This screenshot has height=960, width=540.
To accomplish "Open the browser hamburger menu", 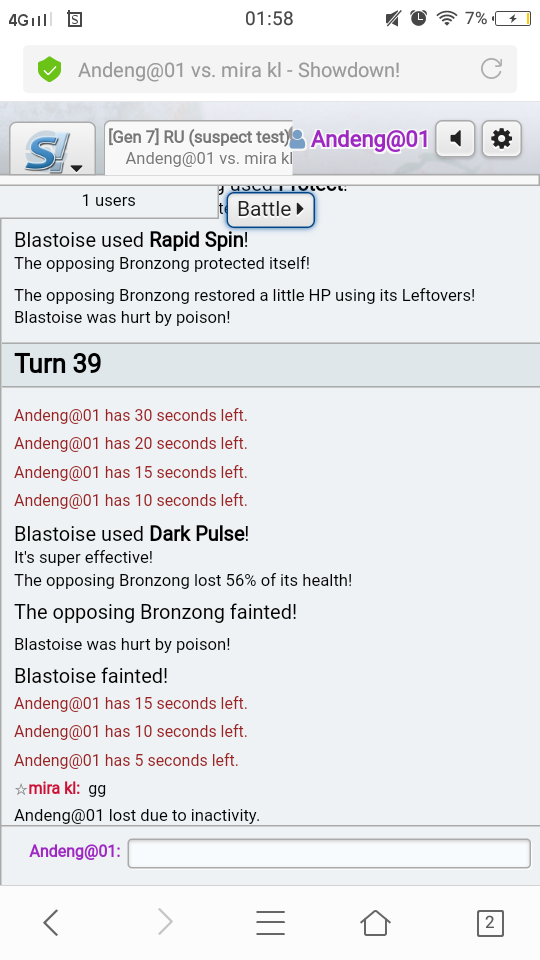I will (270, 922).
